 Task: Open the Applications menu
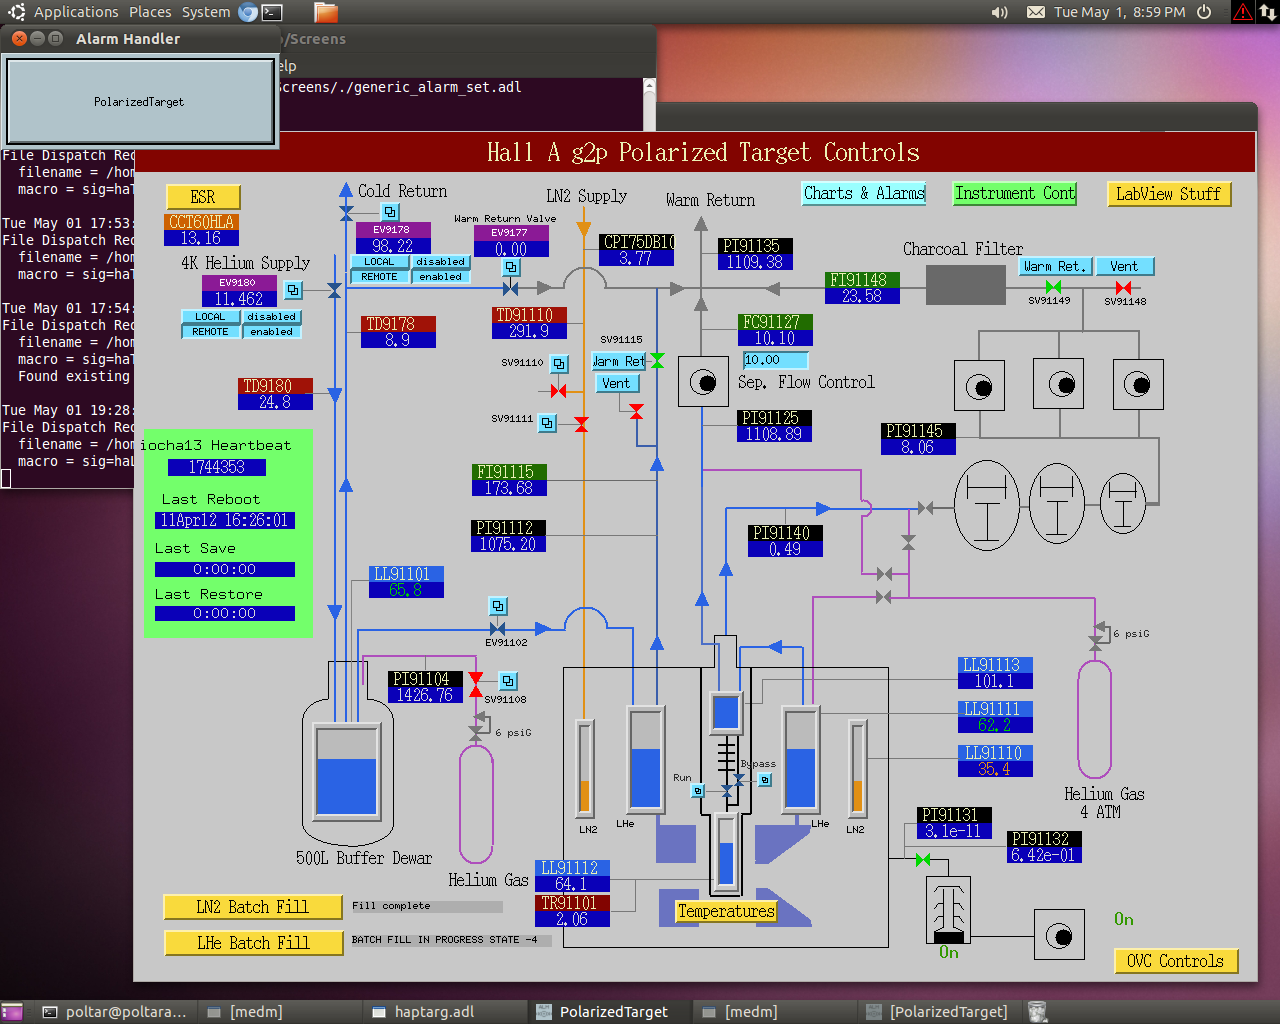[76, 12]
